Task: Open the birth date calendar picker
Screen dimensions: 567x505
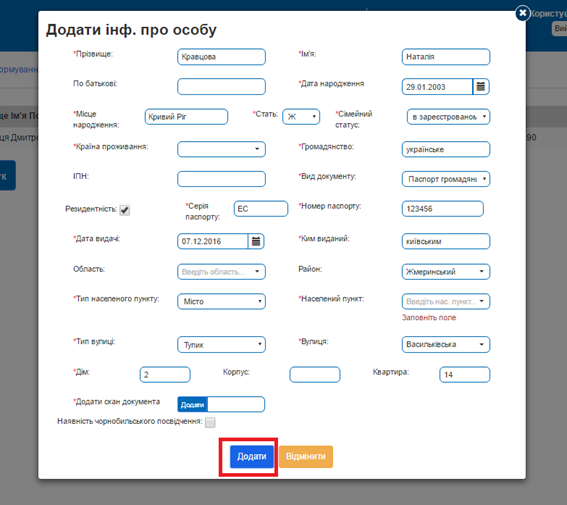Action: coord(481,87)
